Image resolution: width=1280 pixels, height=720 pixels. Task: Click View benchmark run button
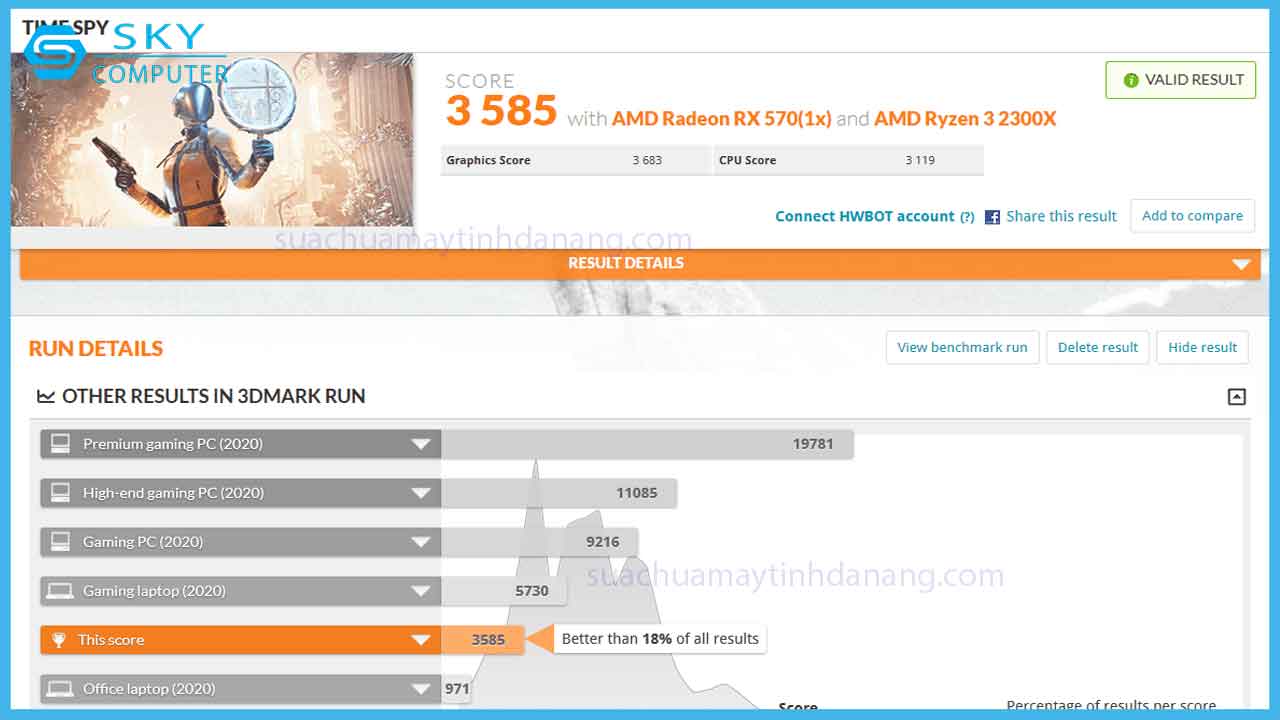click(962, 347)
